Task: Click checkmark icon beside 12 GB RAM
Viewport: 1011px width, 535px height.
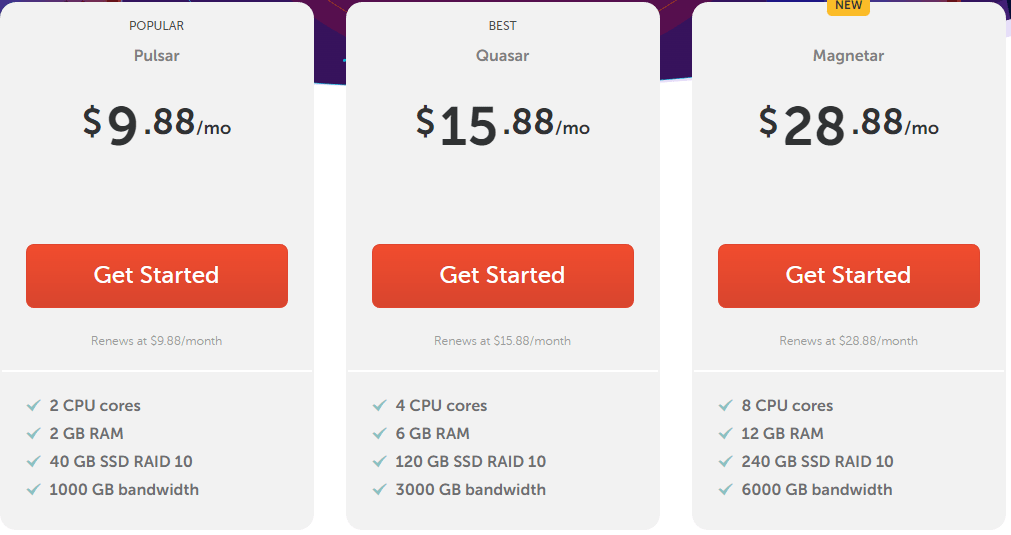Action: (x=725, y=433)
